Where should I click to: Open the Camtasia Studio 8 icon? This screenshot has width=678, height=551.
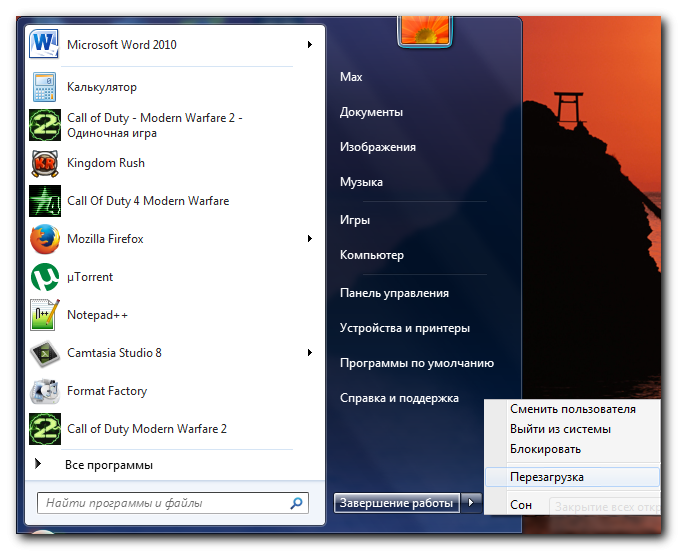coord(45,353)
